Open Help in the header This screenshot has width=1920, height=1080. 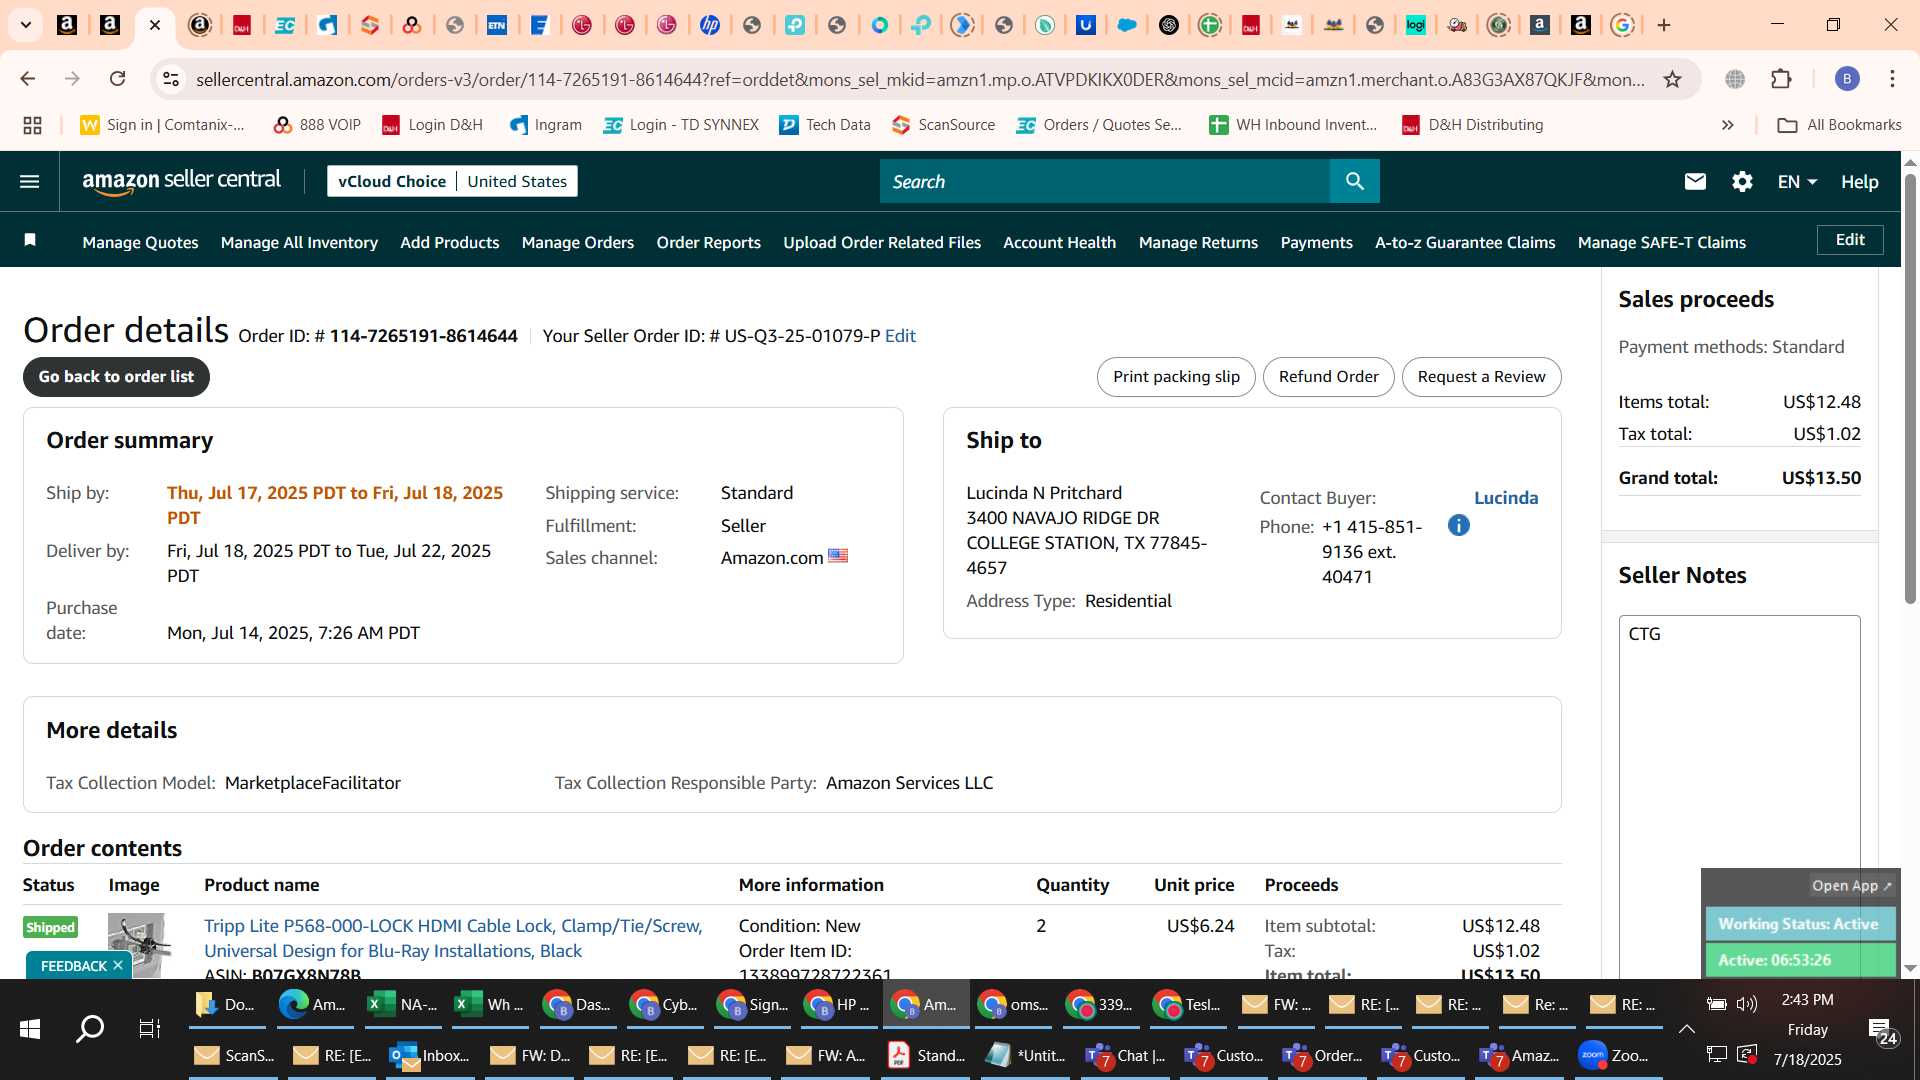click(x=1859, y=182)
